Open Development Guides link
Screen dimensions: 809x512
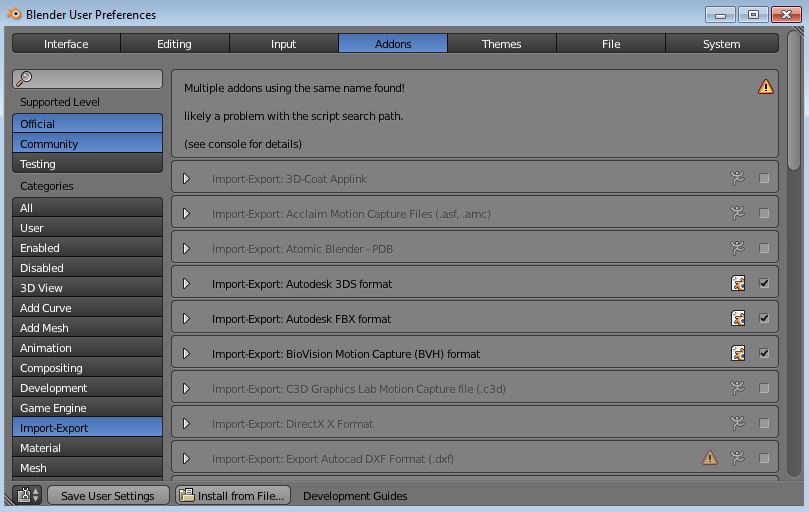[355, 496]
